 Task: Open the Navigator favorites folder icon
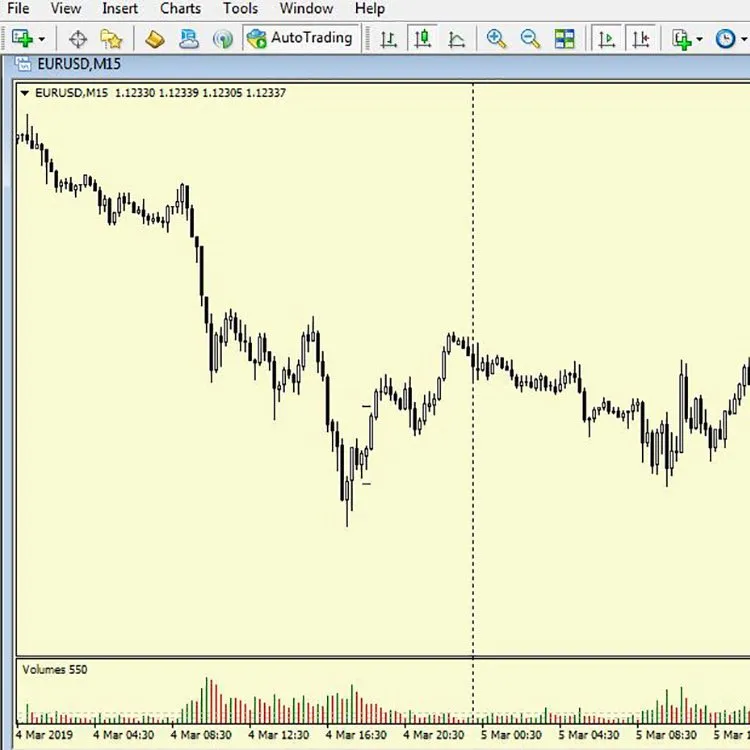pyautogui.click(x=111, y=39)
